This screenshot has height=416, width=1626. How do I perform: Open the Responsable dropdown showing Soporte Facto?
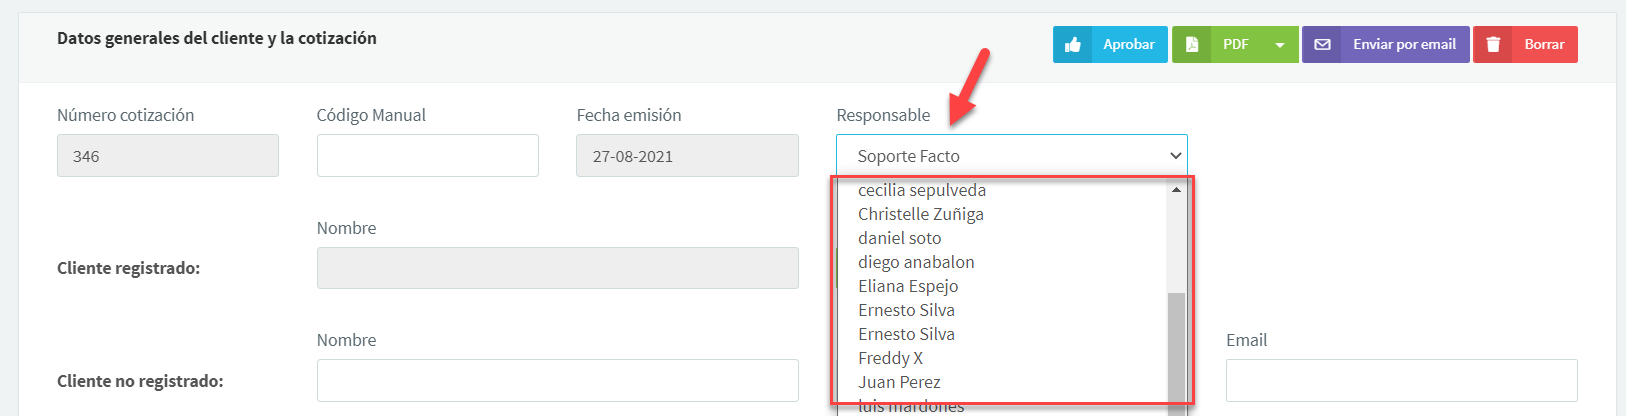coord(1011,156)
